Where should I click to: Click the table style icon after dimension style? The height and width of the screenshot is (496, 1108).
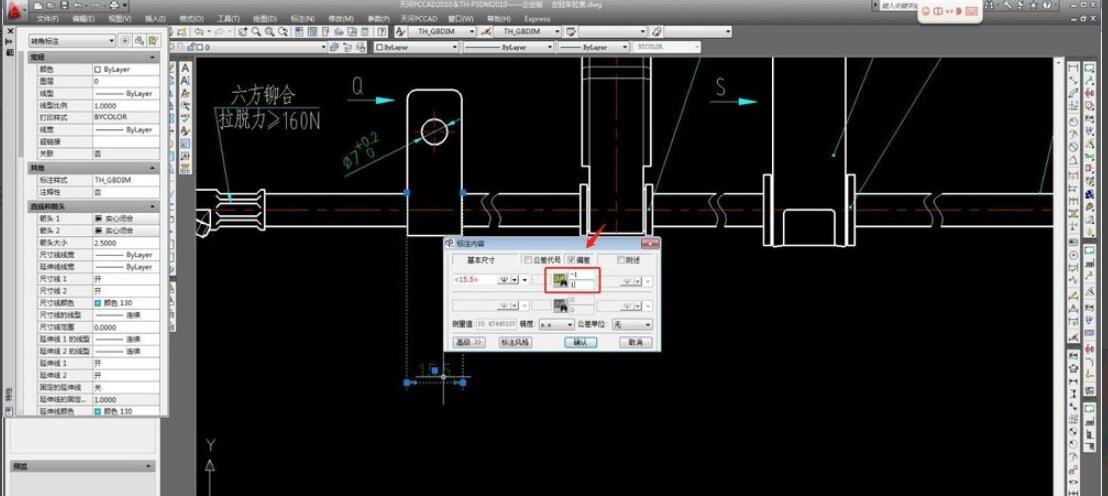pyautogui.click(x=571, y=32)
